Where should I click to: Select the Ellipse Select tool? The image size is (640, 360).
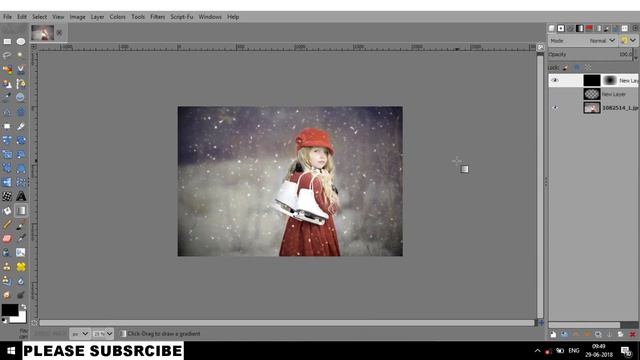(x=21, y=41)
